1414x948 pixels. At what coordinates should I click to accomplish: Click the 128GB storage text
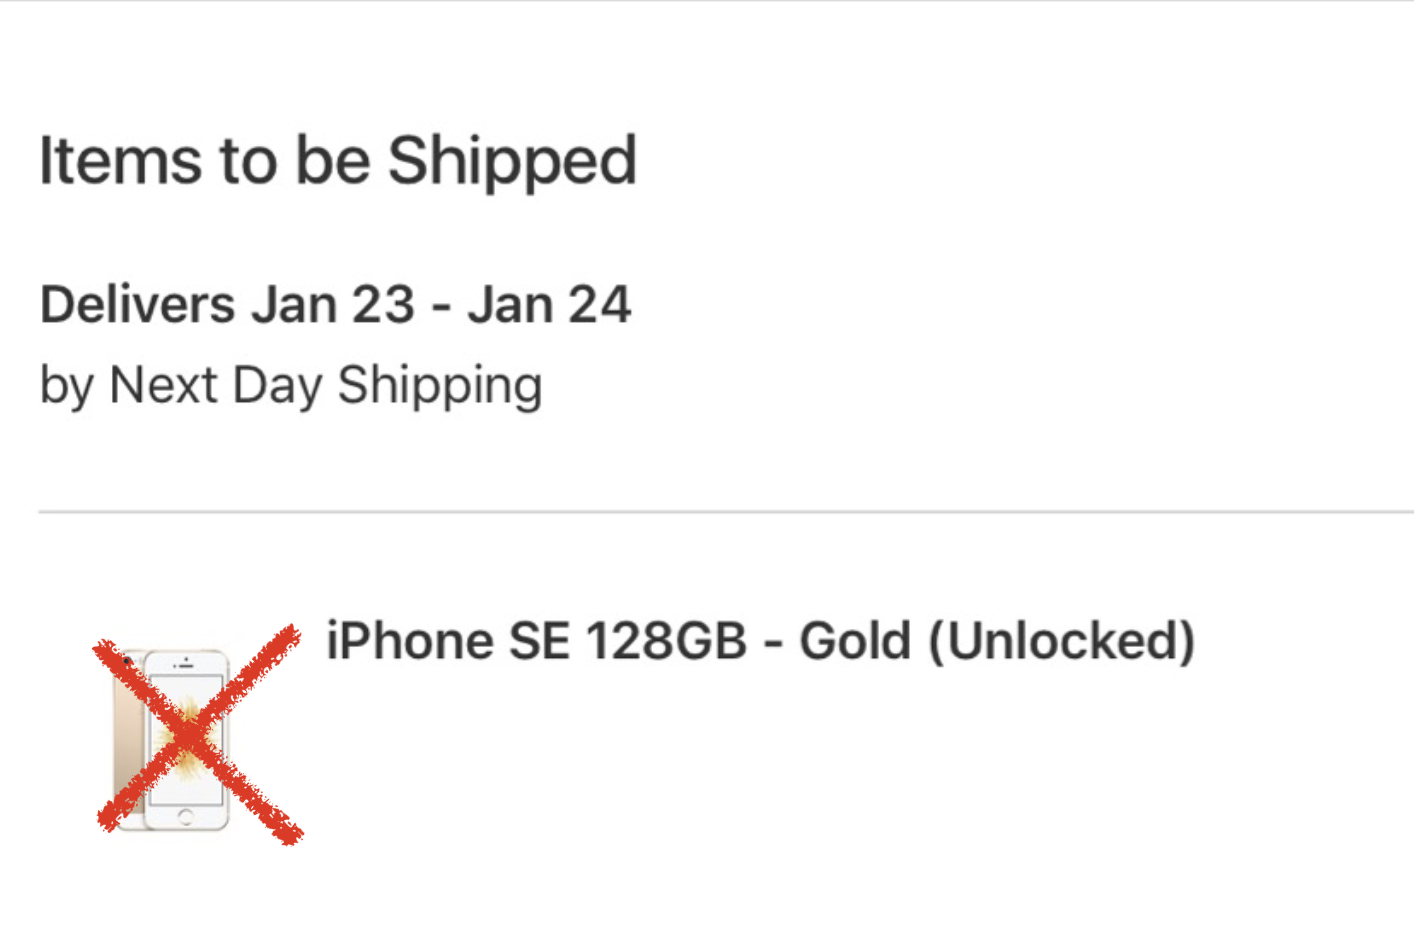666,641
